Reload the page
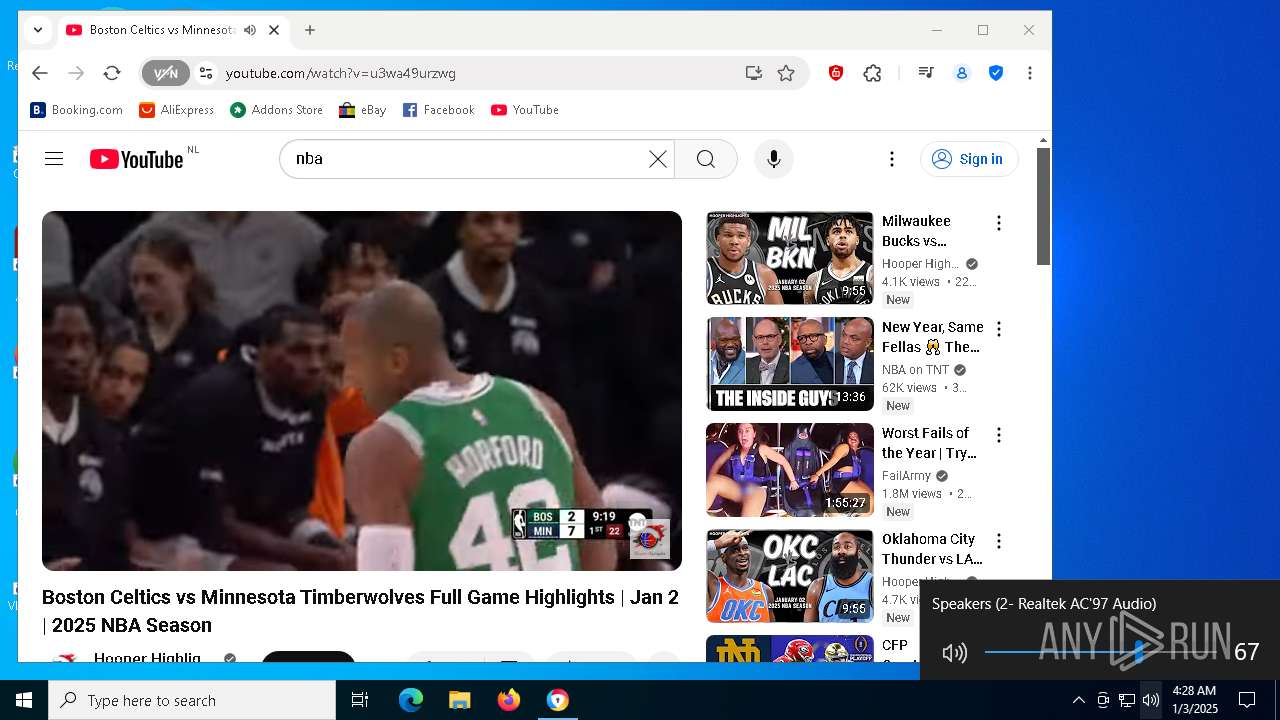 click(x=112, y=73)
